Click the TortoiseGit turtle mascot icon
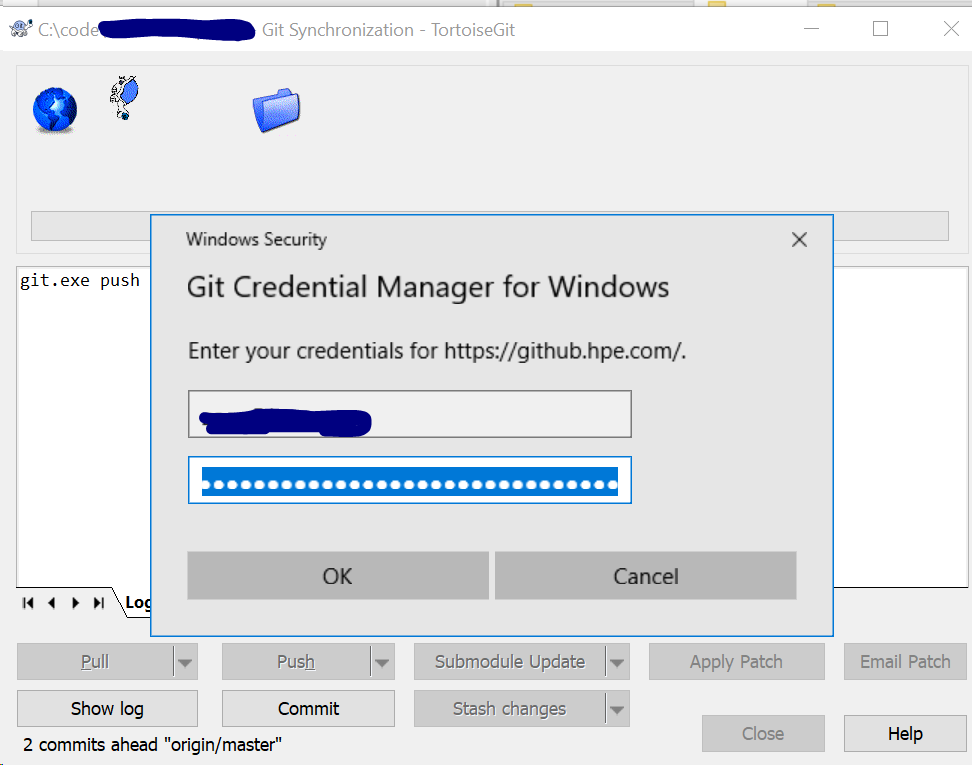 [x=123, y=98]
